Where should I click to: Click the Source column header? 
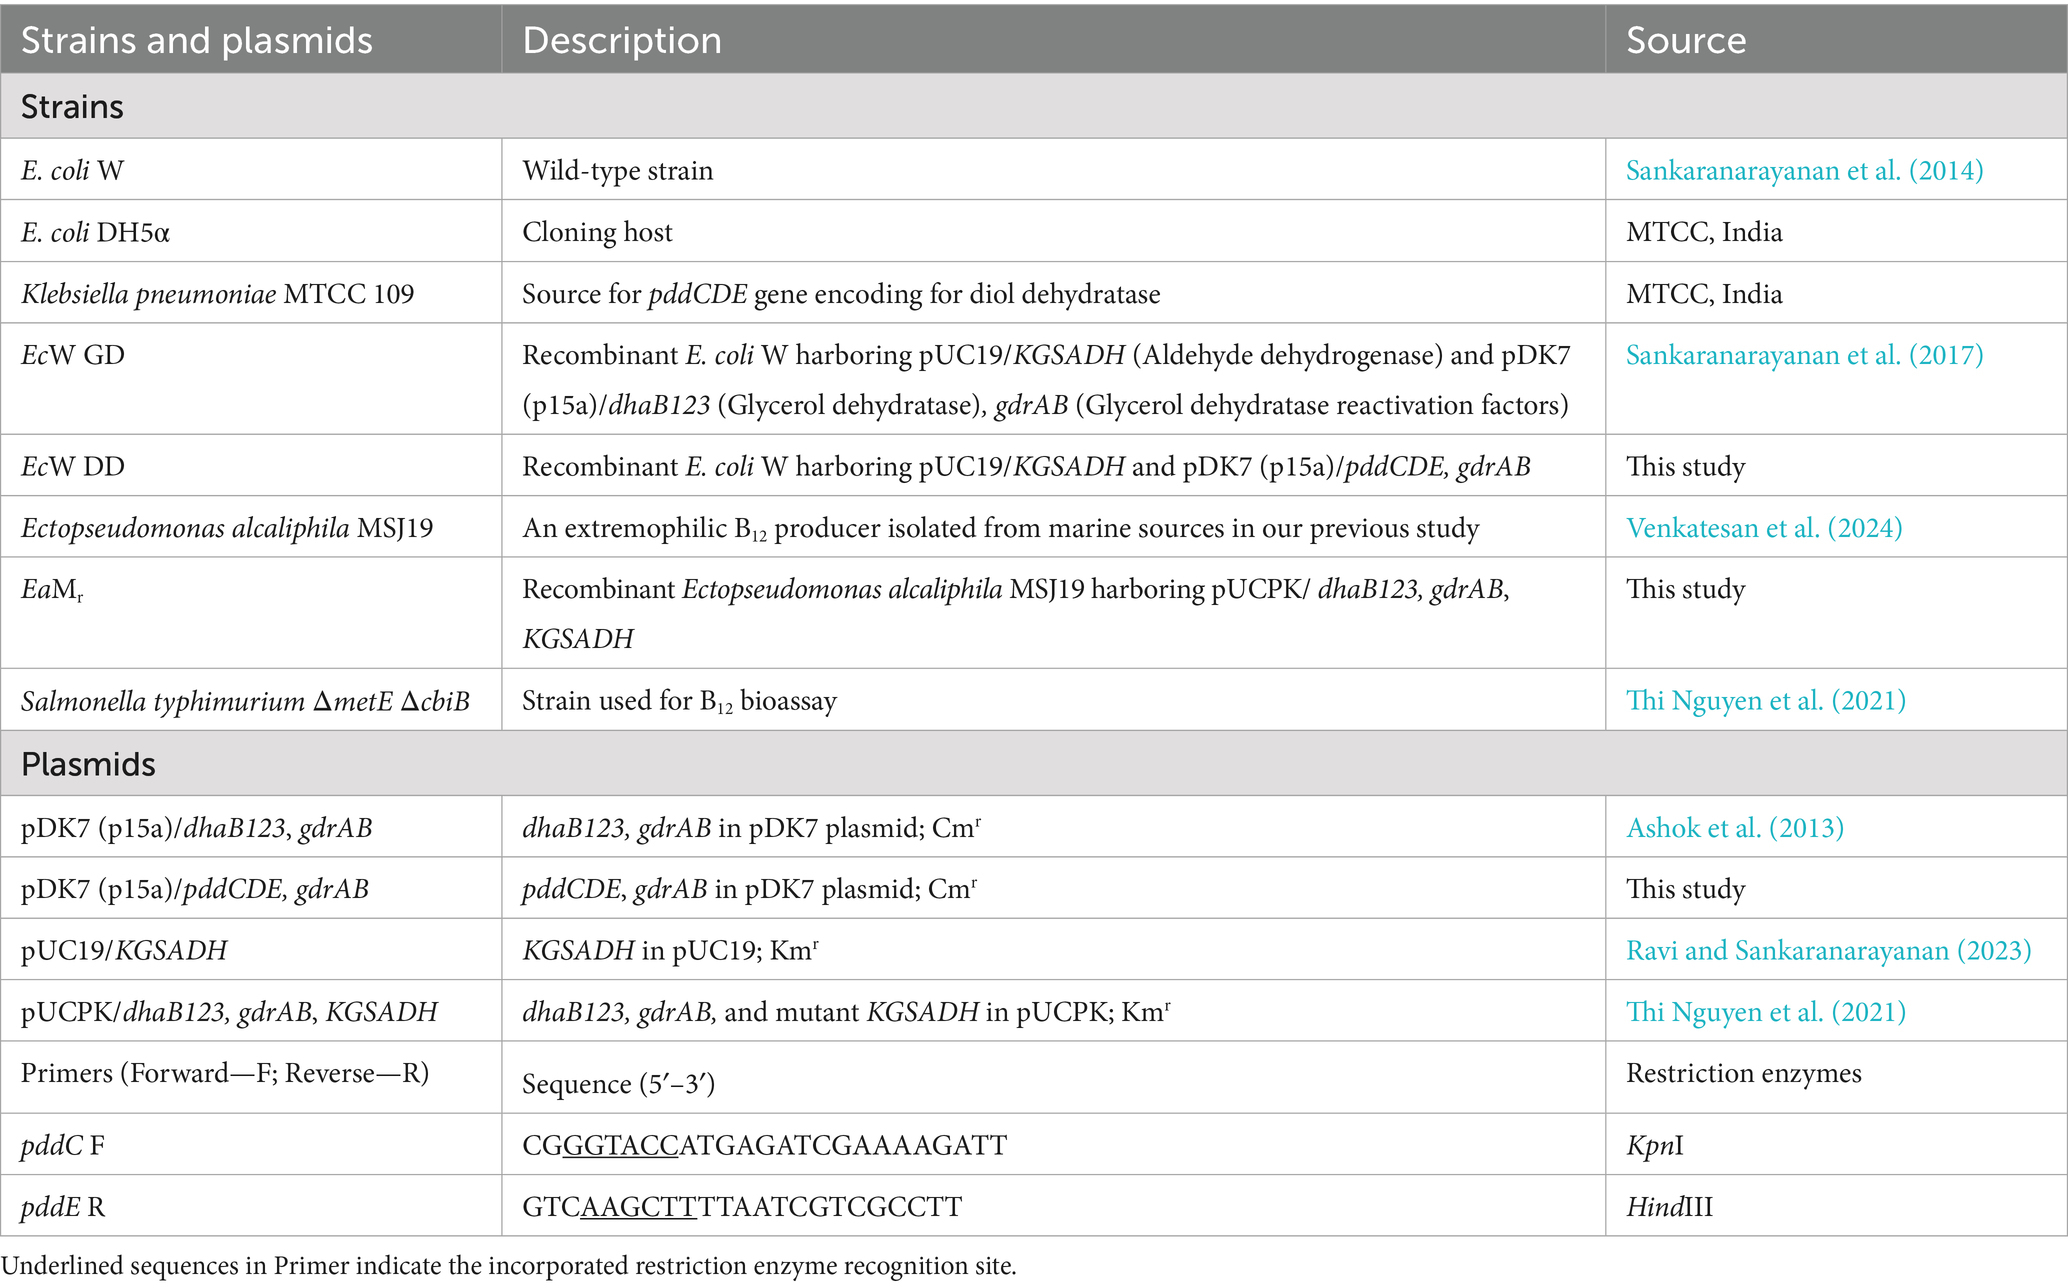pos(1686,40)
